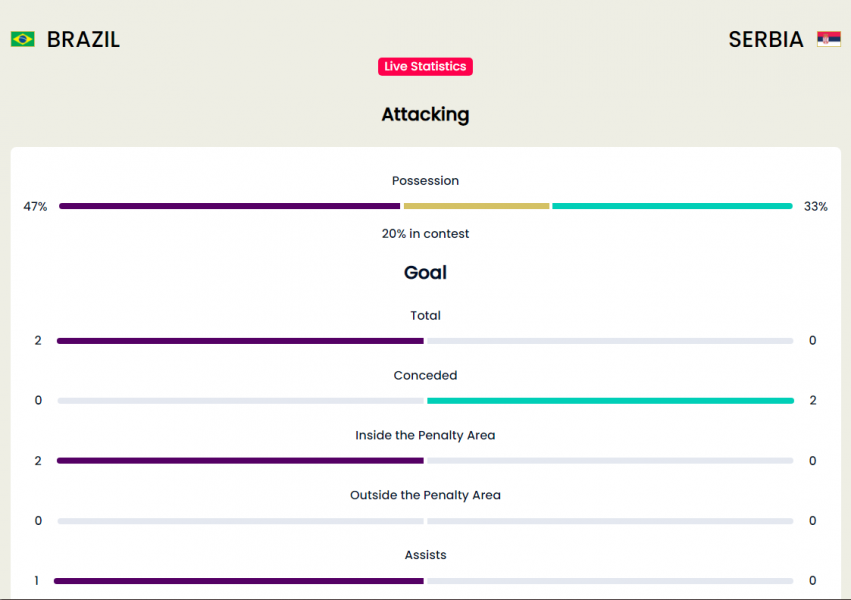Click the Brazil flag icon
The image size is (851, 600).
tap(22, 39)
